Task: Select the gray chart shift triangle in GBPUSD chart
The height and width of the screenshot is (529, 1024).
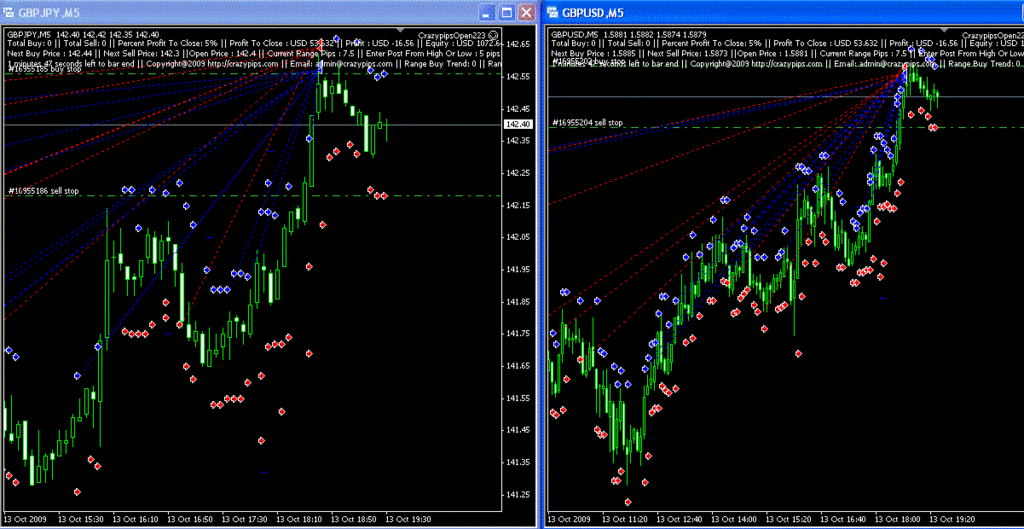Action: [944, 29]
